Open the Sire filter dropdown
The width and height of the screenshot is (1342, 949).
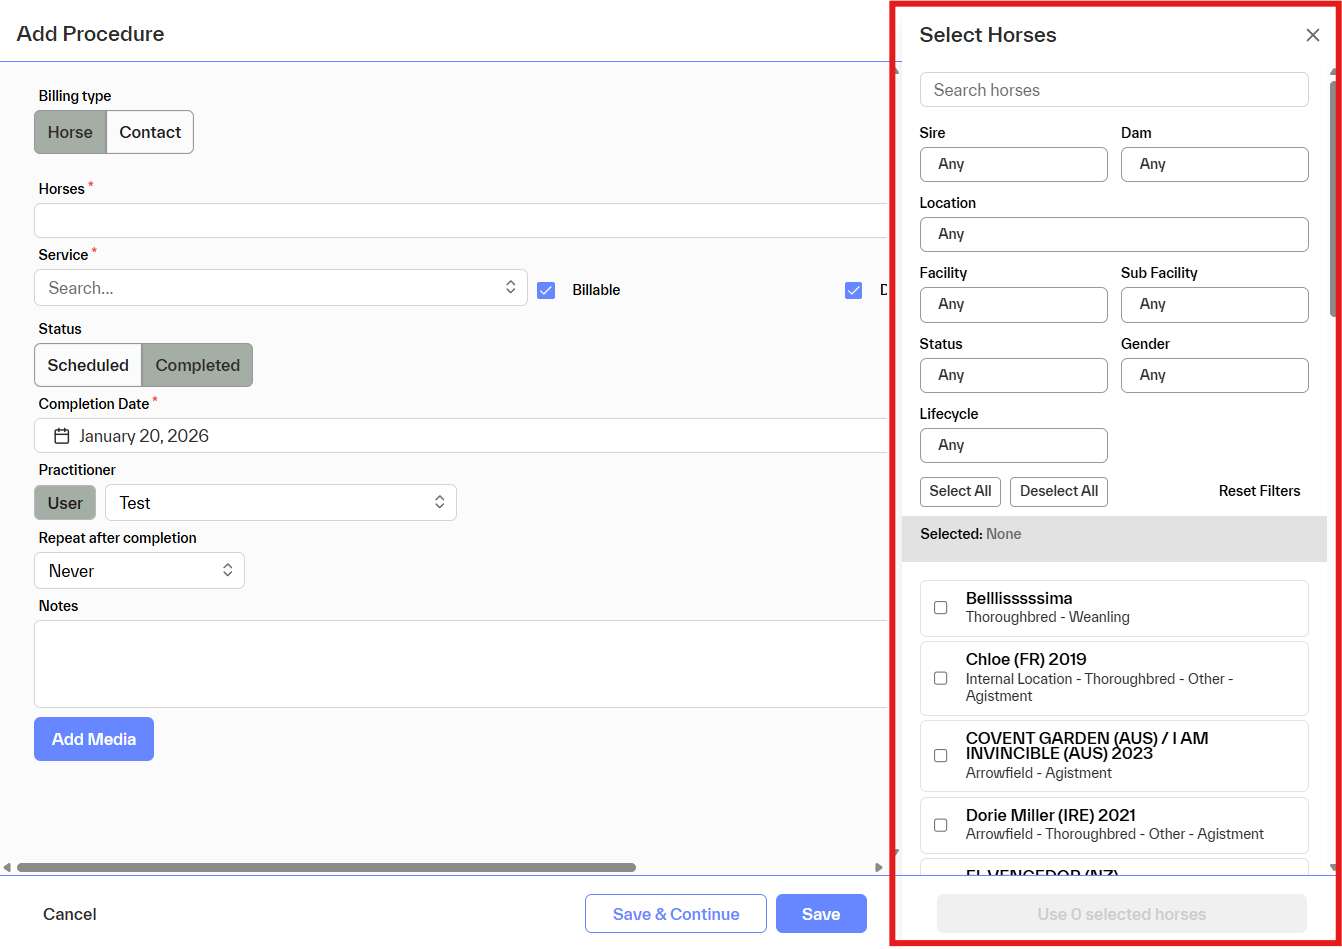[x=1013, y=164]
